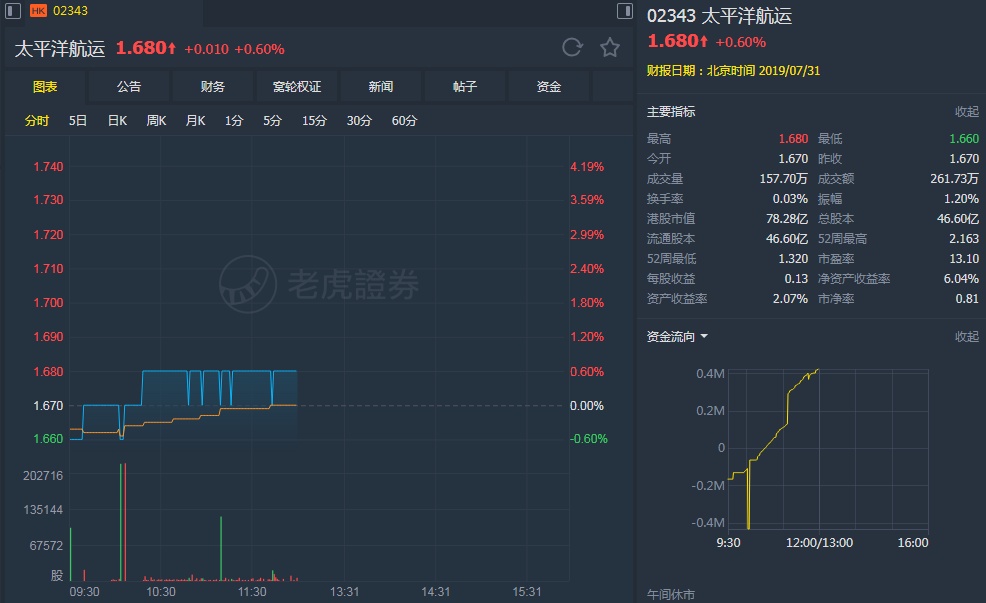Screen dimensions: 986x603
Task: Click the 太平洋航运 stock name in header
Action: [60, 49]
